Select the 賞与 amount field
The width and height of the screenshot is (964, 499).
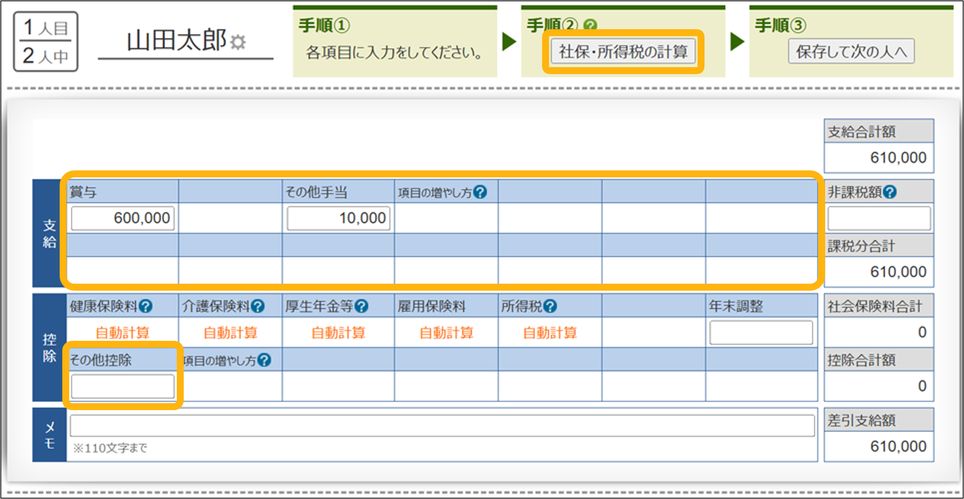pos(122,218)
